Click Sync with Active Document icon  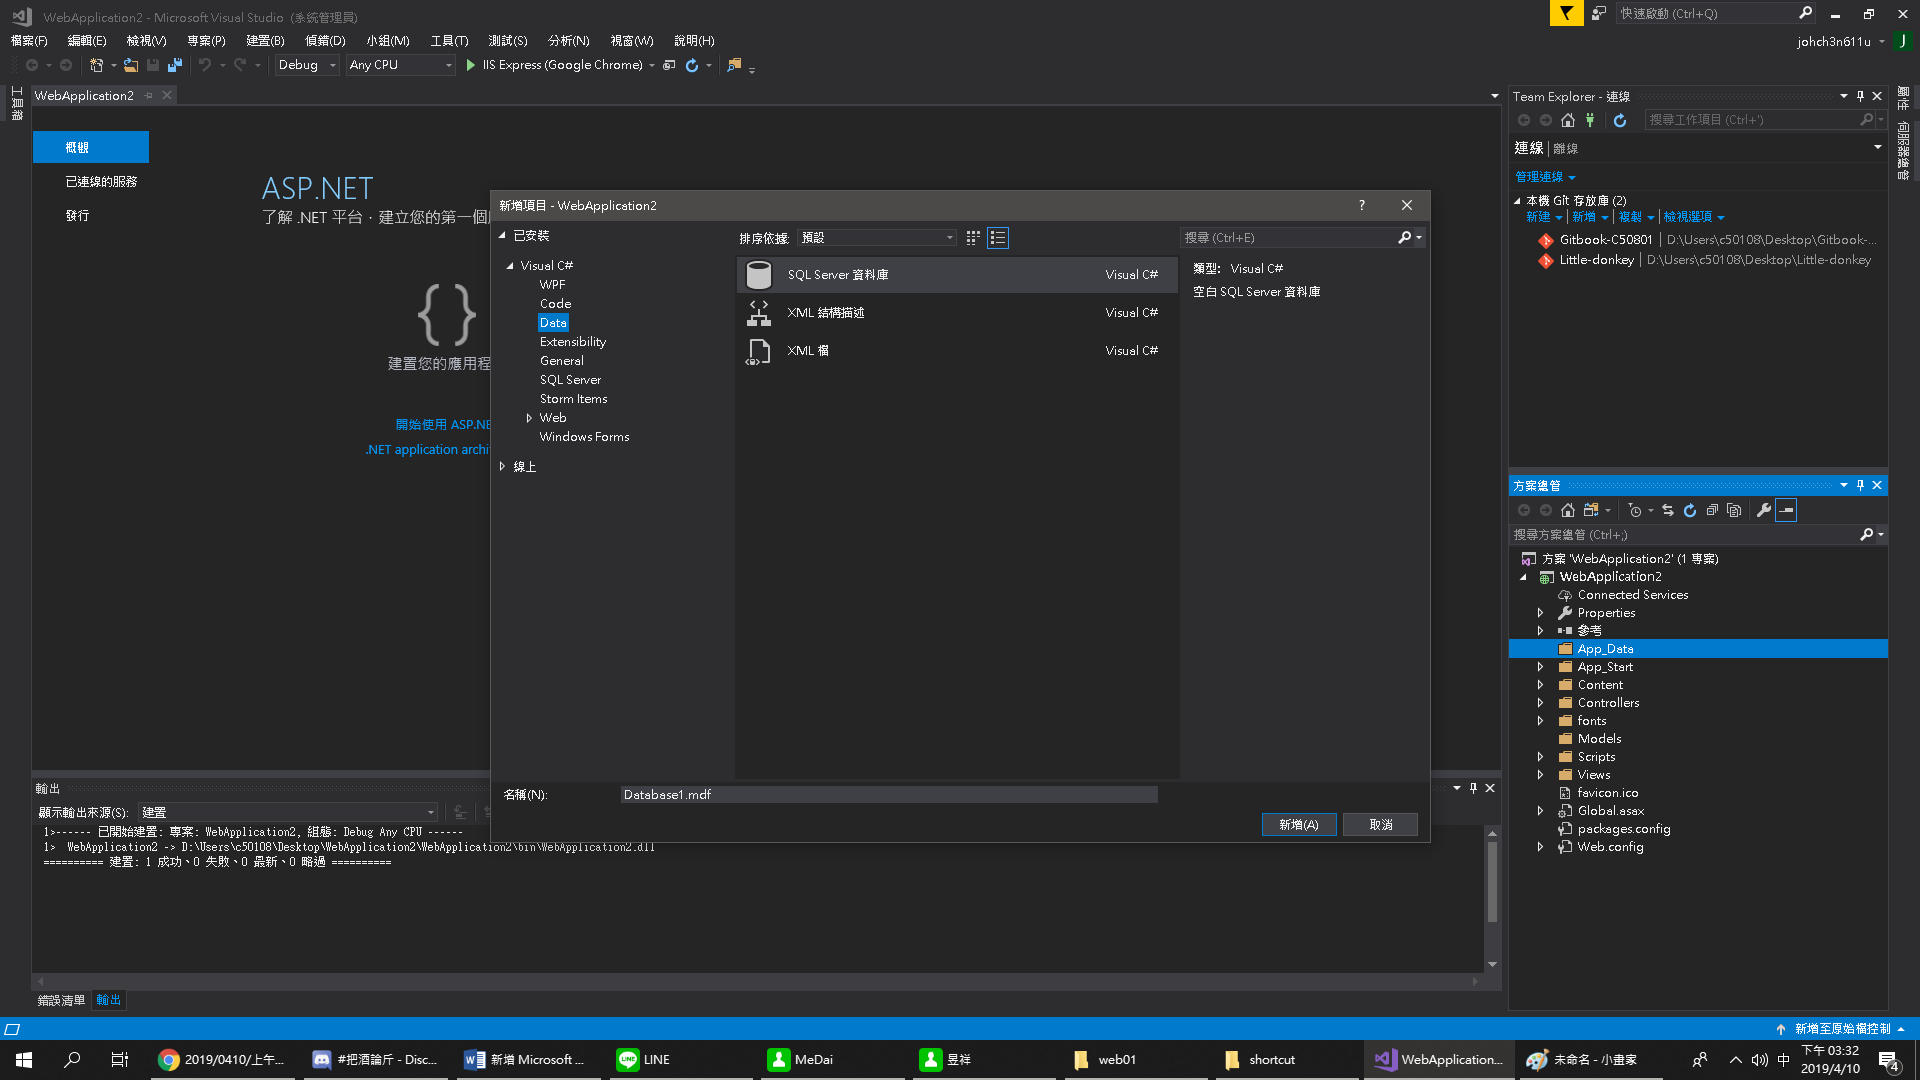pyautogui.click(x=1668, y=510)
